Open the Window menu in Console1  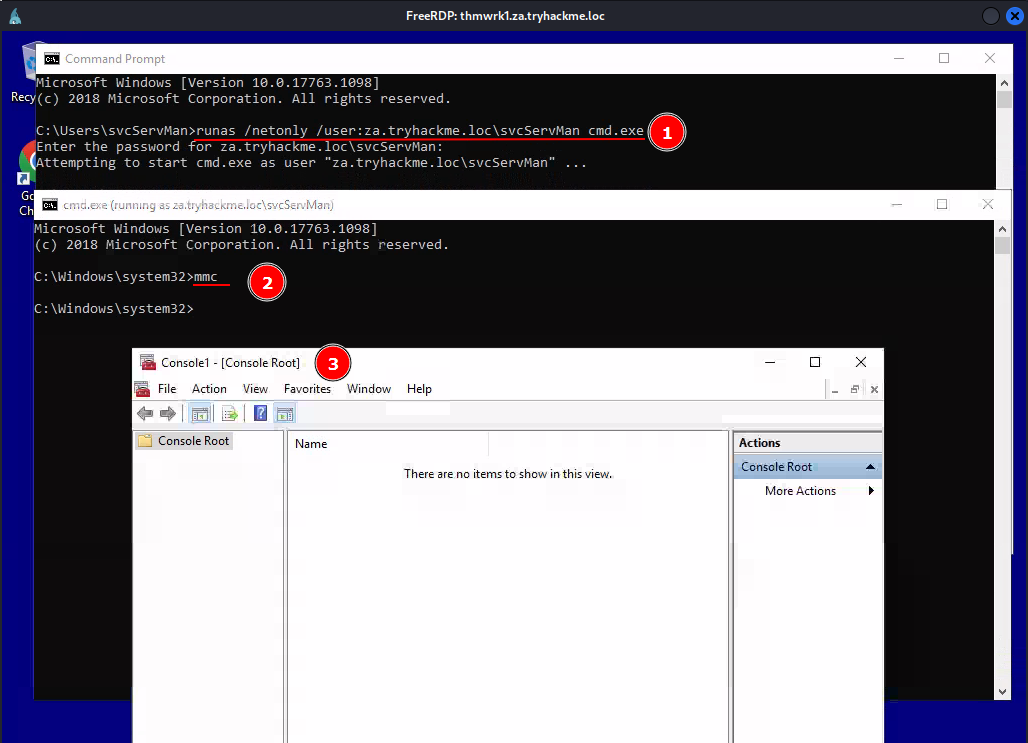(369, 389)
